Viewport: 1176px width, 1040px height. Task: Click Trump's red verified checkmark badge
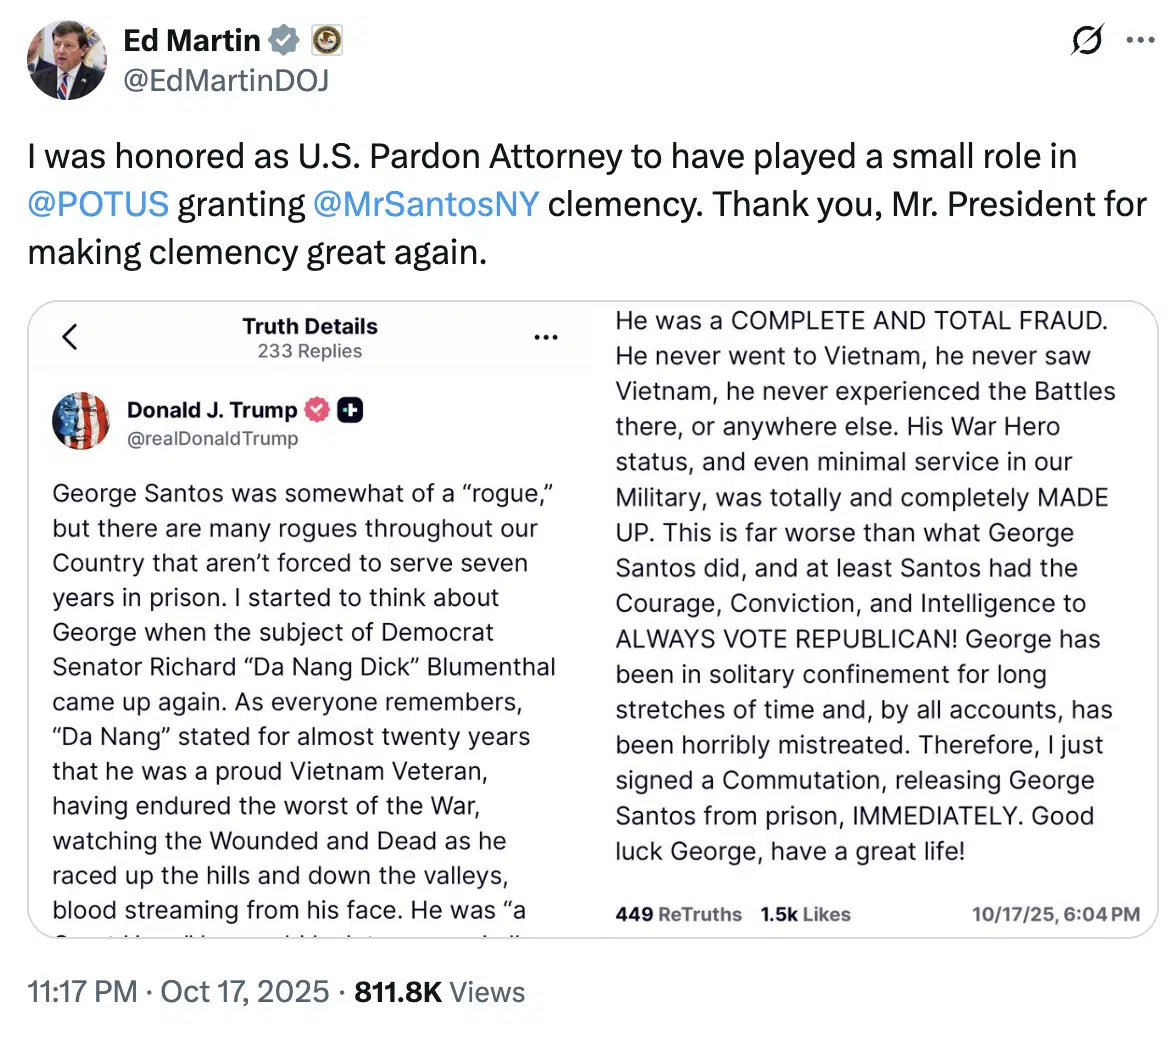(317, 410)
